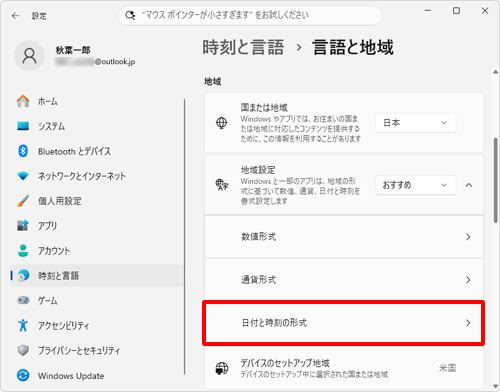The image size is (500, 392).
Task: Click the Bluetooth icon in sidebar
Action: [x=23, y=151]
